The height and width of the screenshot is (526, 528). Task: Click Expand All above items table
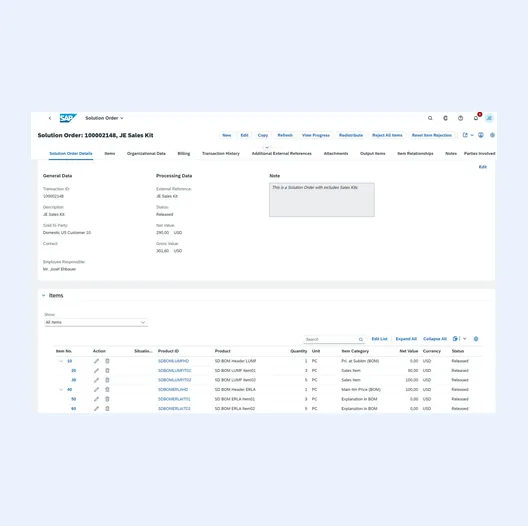(x=406, y=339)
